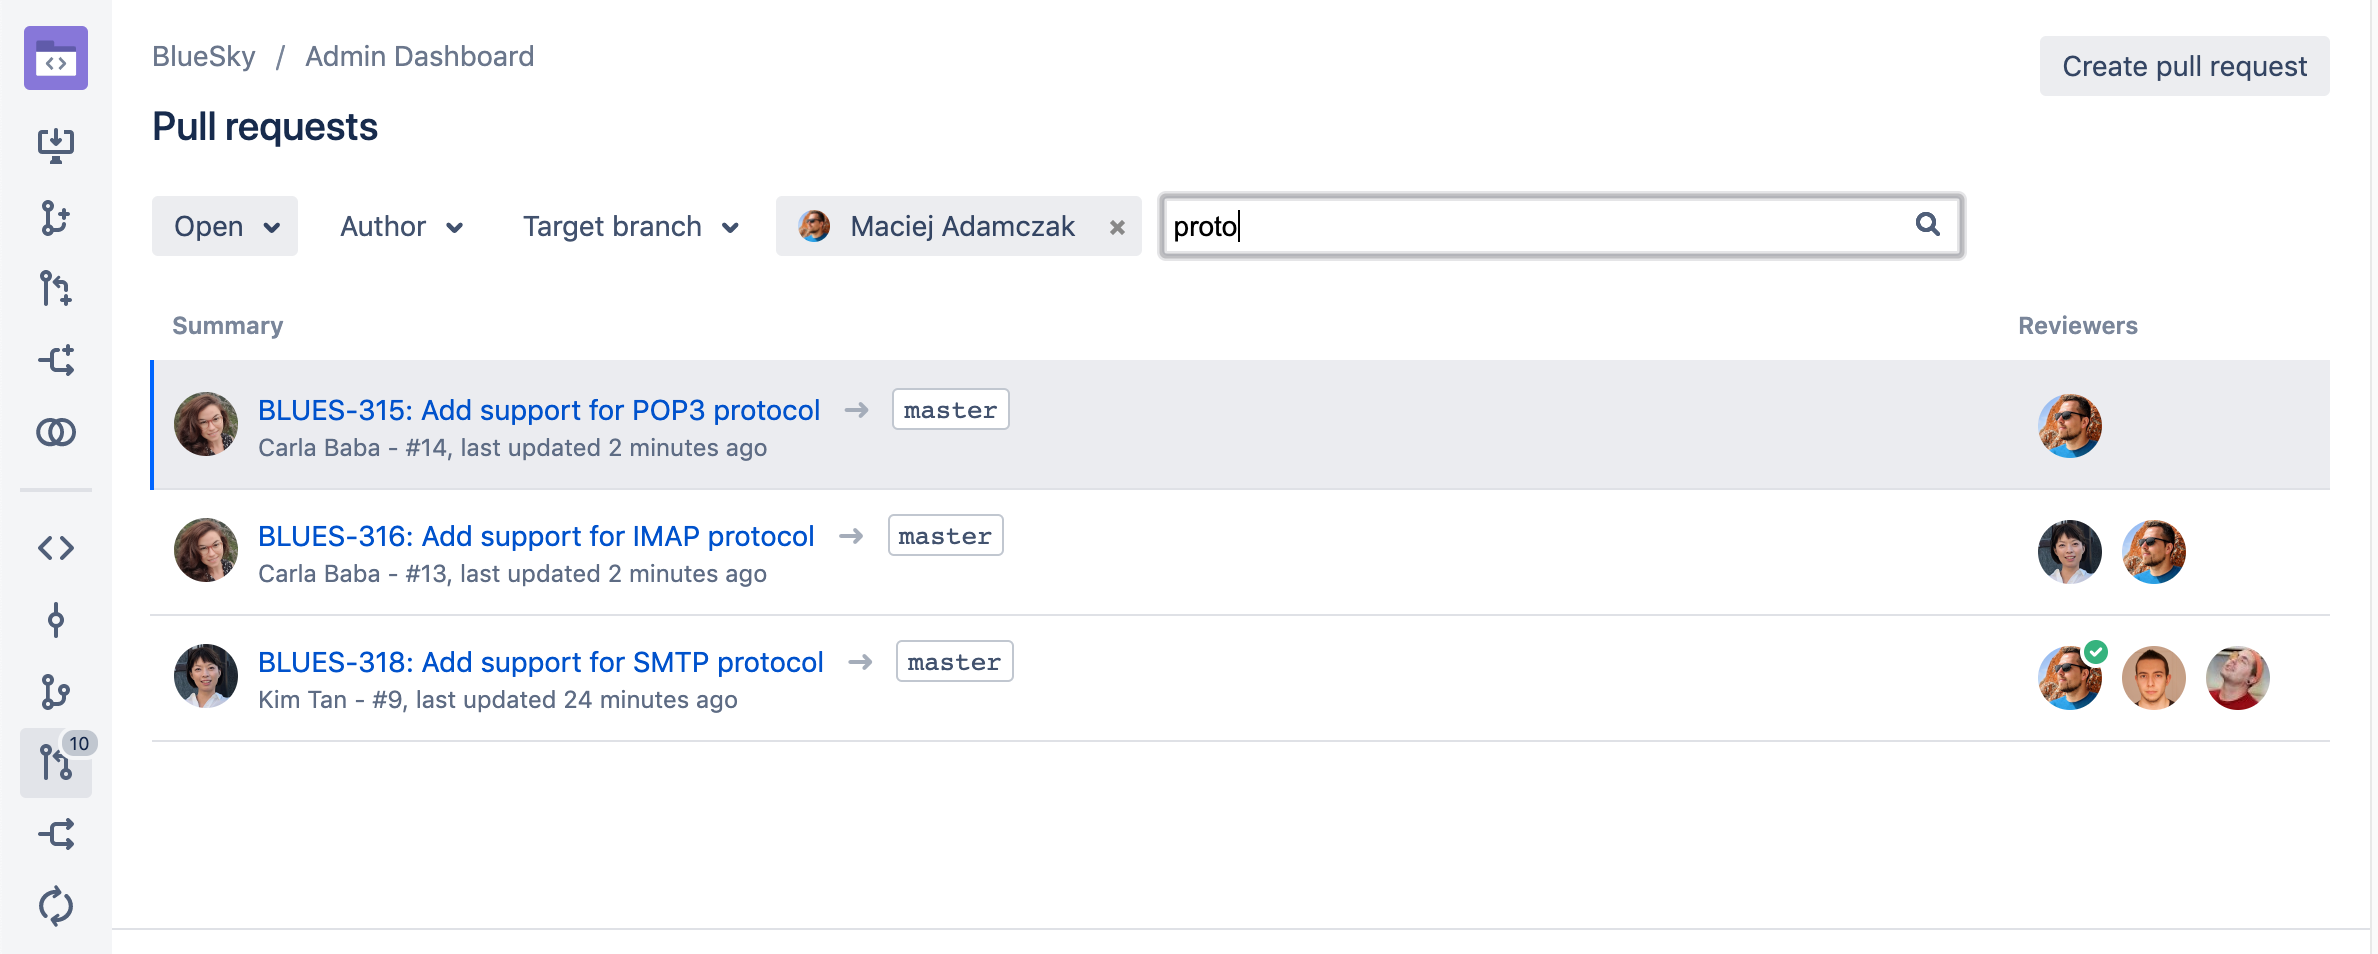Viewport: 2378px width, 954px height.
Task: Open the compare view icon with overlapping circles
Action: click(x=56, y=432)
